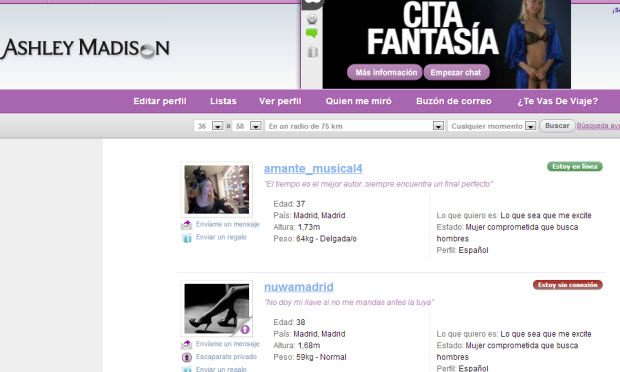Select the Quien me miró tab
Screen dimensions: 620x372
click(359, 101)
